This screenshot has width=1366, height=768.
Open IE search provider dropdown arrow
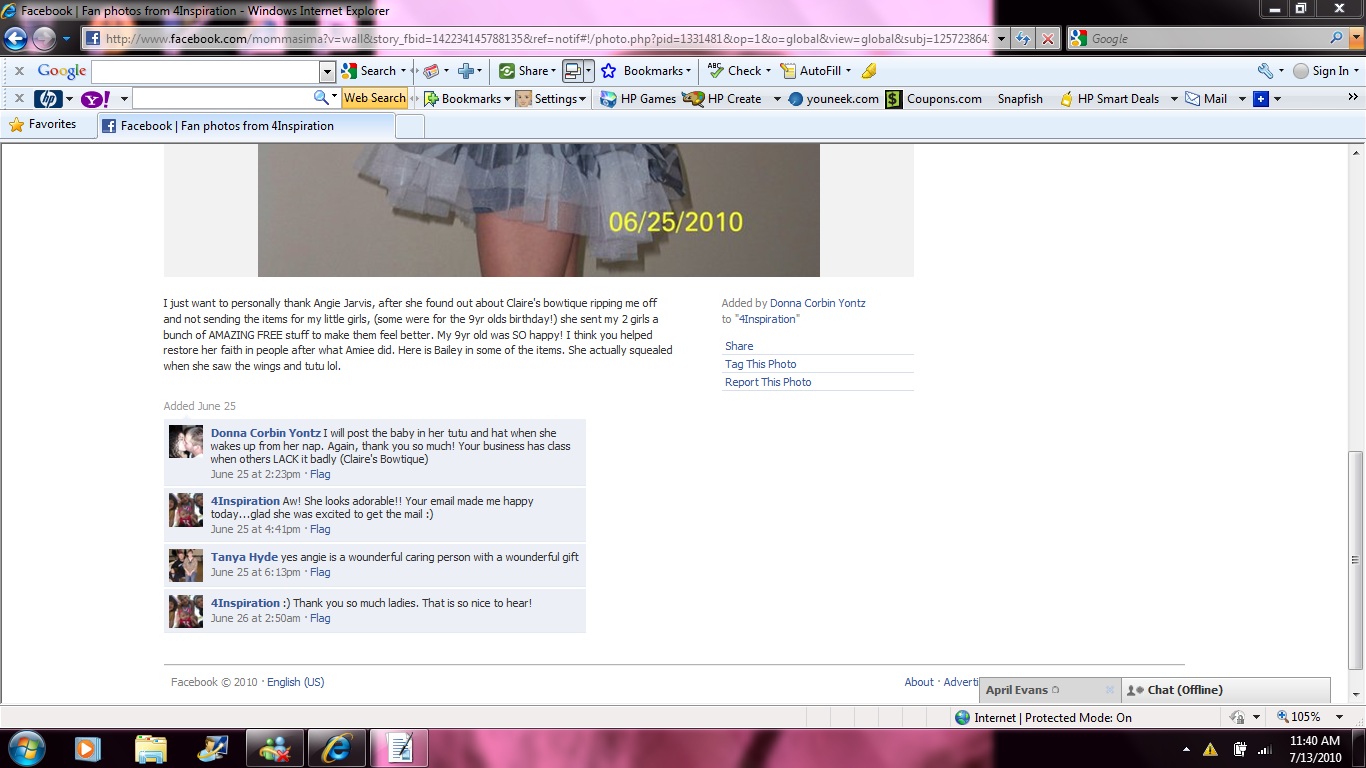pos(1354,38)
